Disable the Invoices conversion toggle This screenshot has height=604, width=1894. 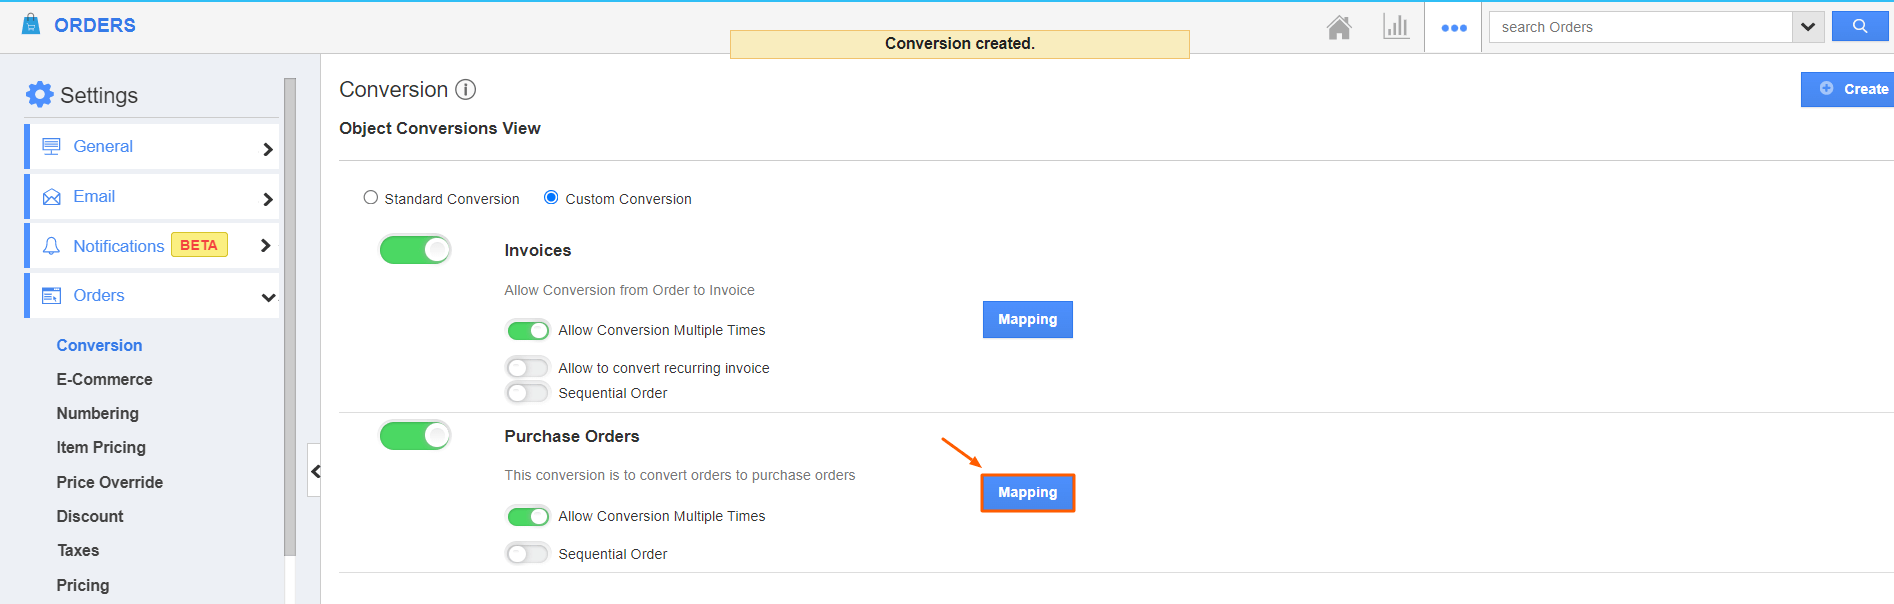coord(415,250)
